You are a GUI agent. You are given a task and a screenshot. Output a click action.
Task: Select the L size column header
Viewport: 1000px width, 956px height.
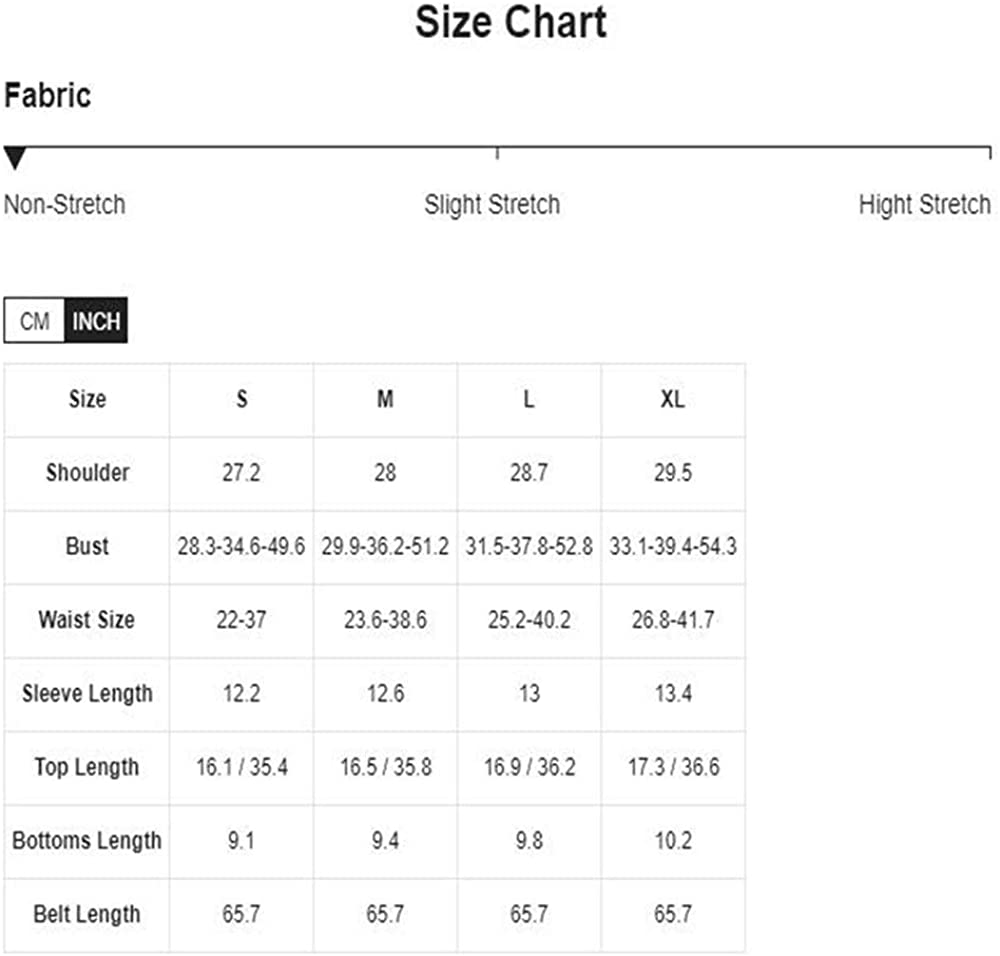(x=529, y=400)
